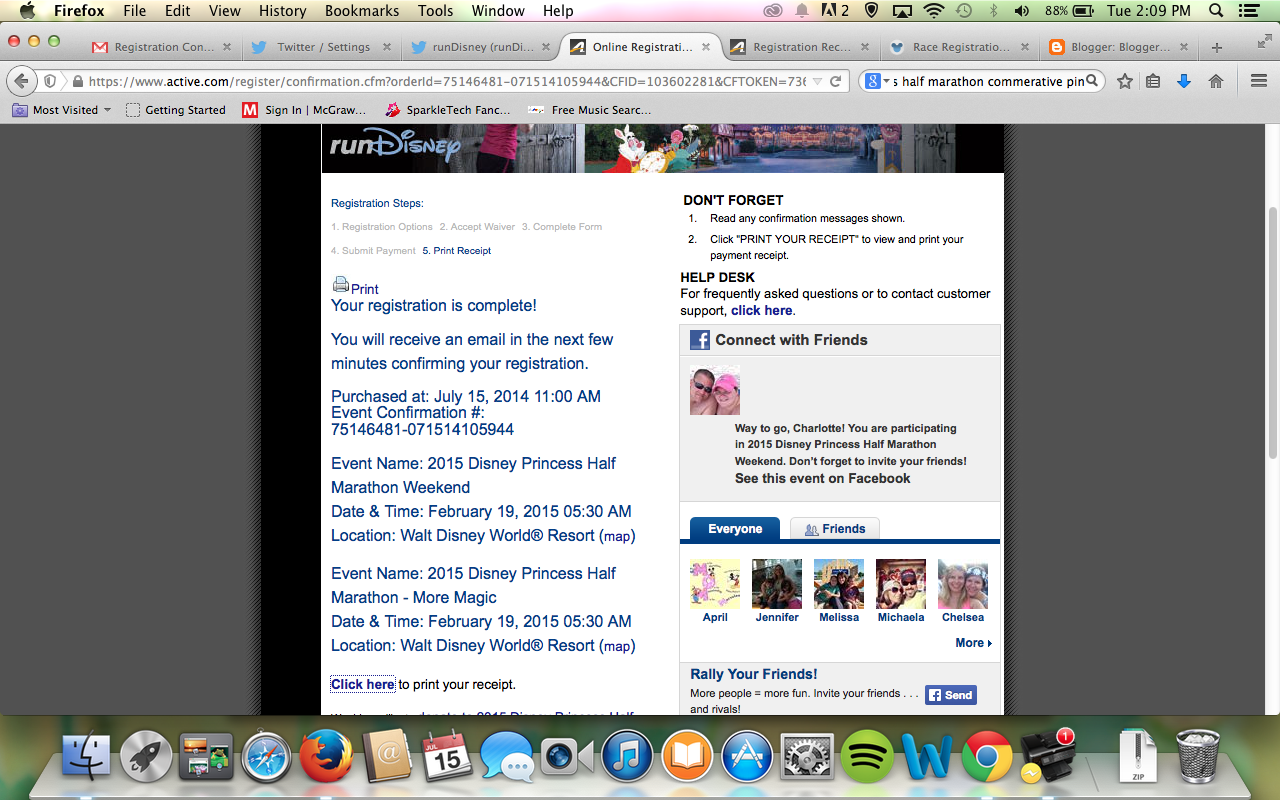Screen dimensions: 1280x800
Task: Click the Google search input field
Action: pos(988,81)
